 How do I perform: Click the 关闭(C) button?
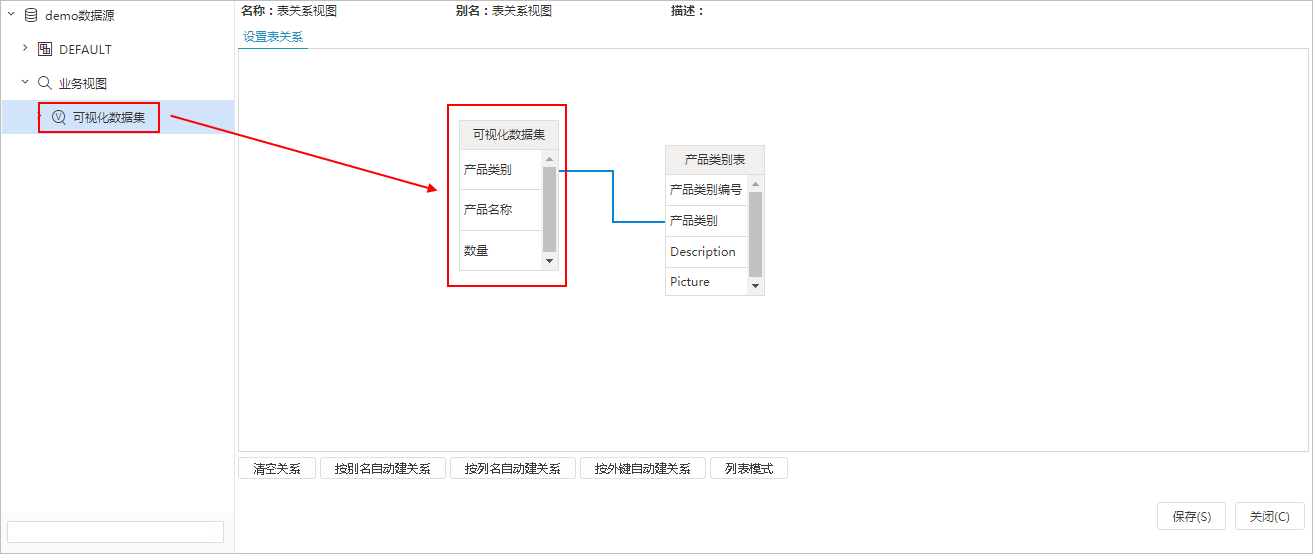click(x=1270, y=516)
